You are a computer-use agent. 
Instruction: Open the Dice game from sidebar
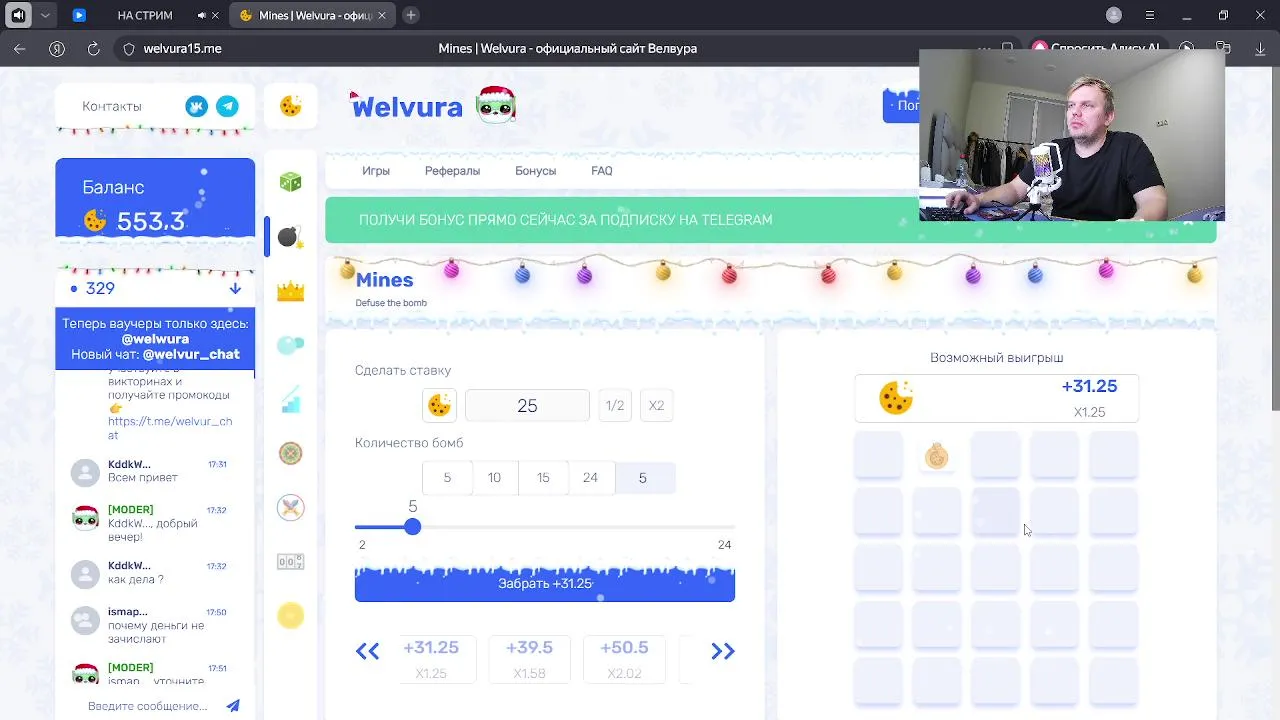[x=290, y=182]
